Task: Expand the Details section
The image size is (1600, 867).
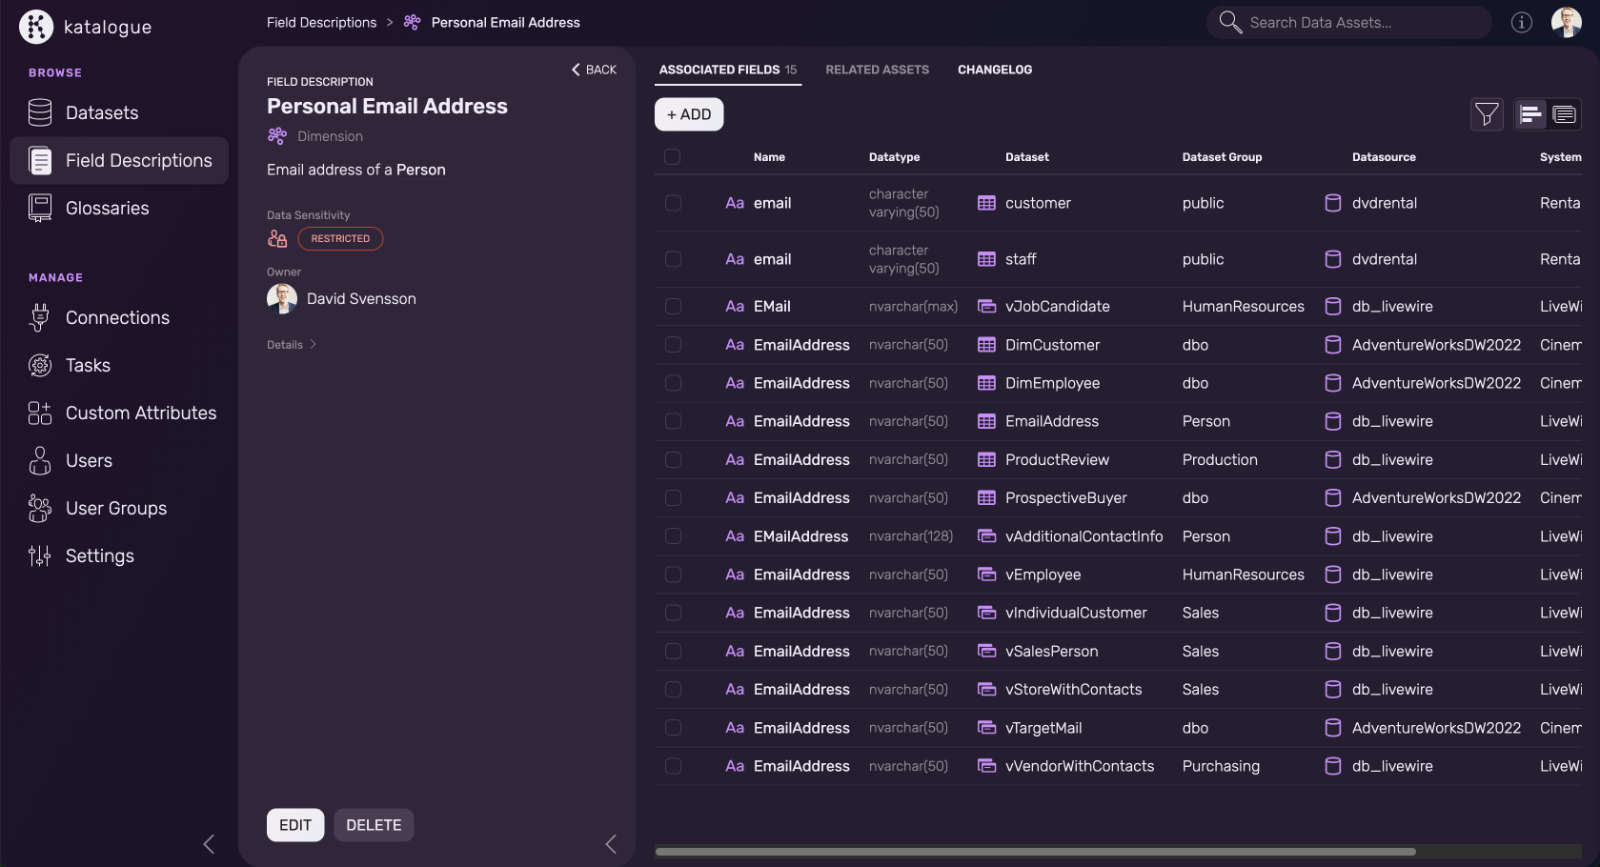Action: [x=291, y=345]
